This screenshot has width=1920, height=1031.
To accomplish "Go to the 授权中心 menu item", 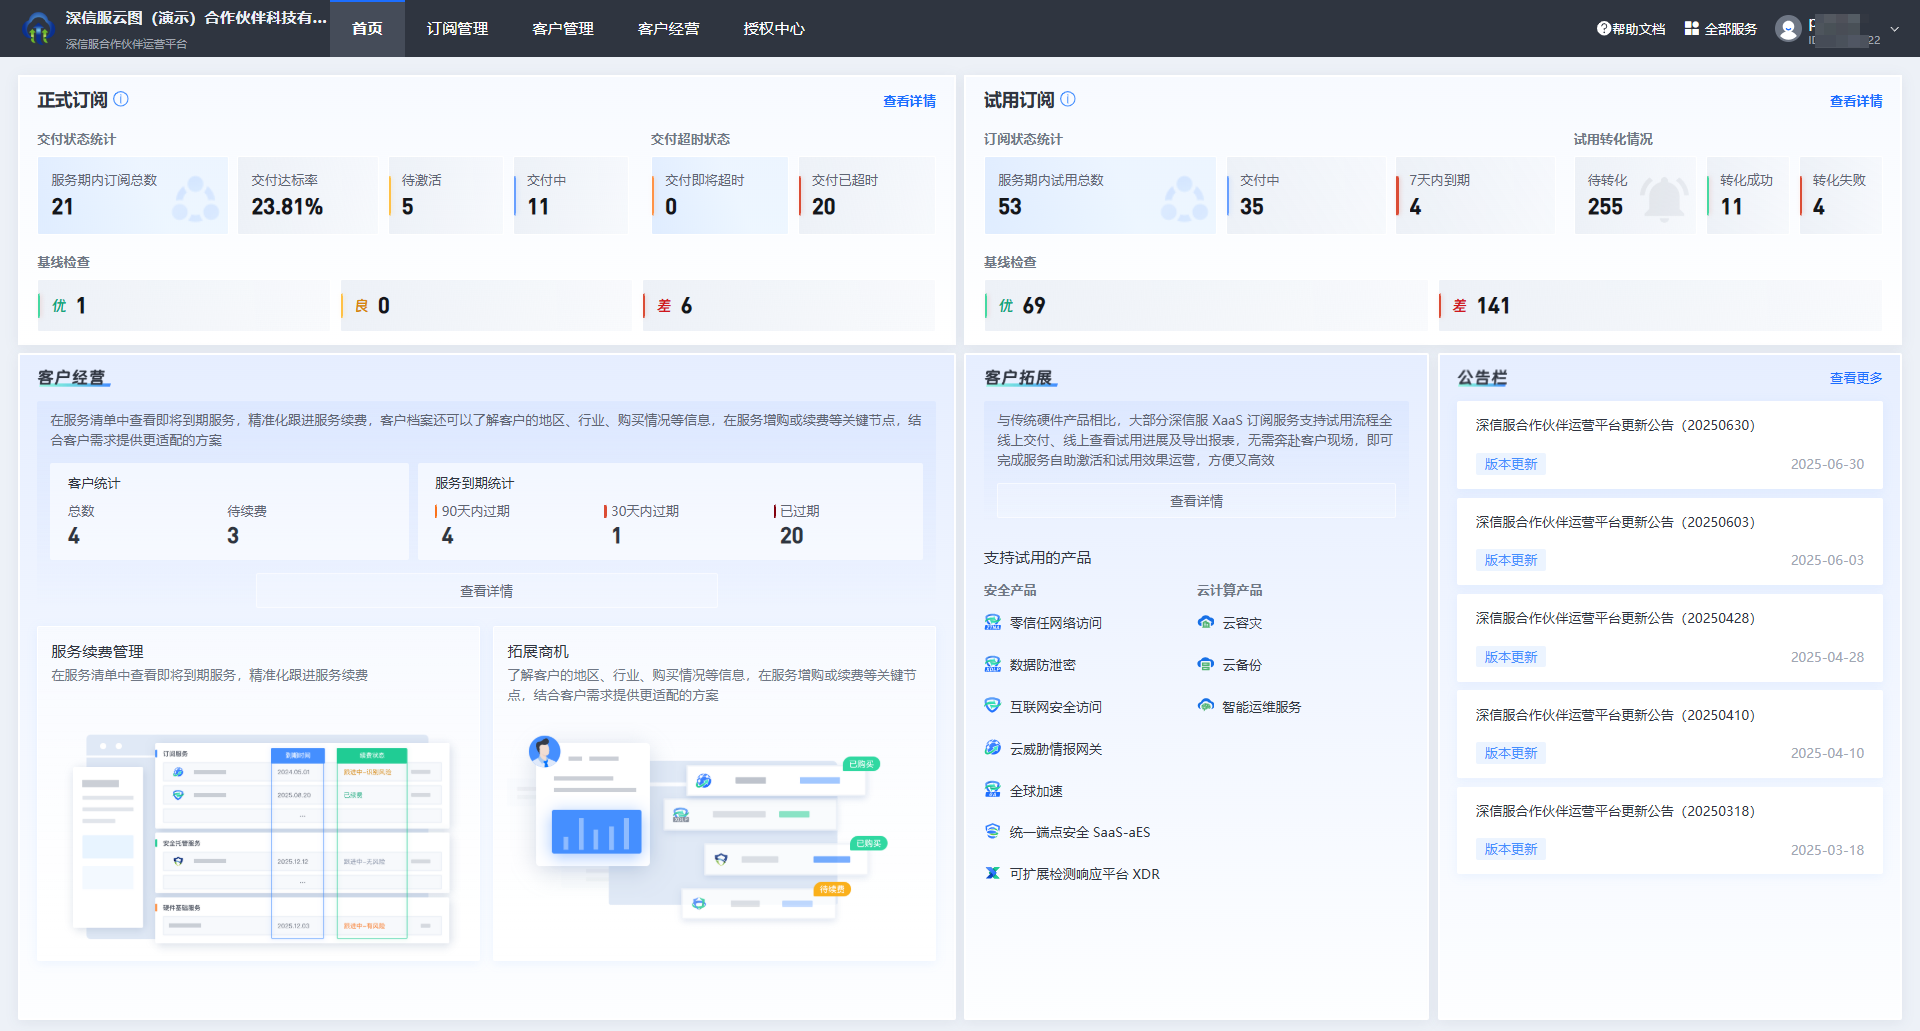I will 773,29.
